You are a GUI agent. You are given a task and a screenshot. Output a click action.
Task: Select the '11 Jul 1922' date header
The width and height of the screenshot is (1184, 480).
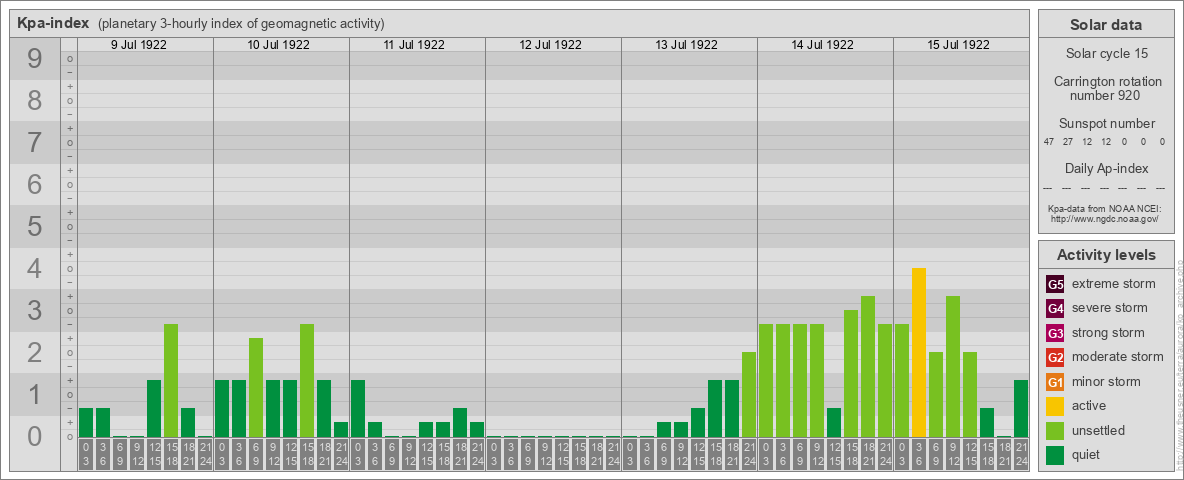click(x=414, y=45)
